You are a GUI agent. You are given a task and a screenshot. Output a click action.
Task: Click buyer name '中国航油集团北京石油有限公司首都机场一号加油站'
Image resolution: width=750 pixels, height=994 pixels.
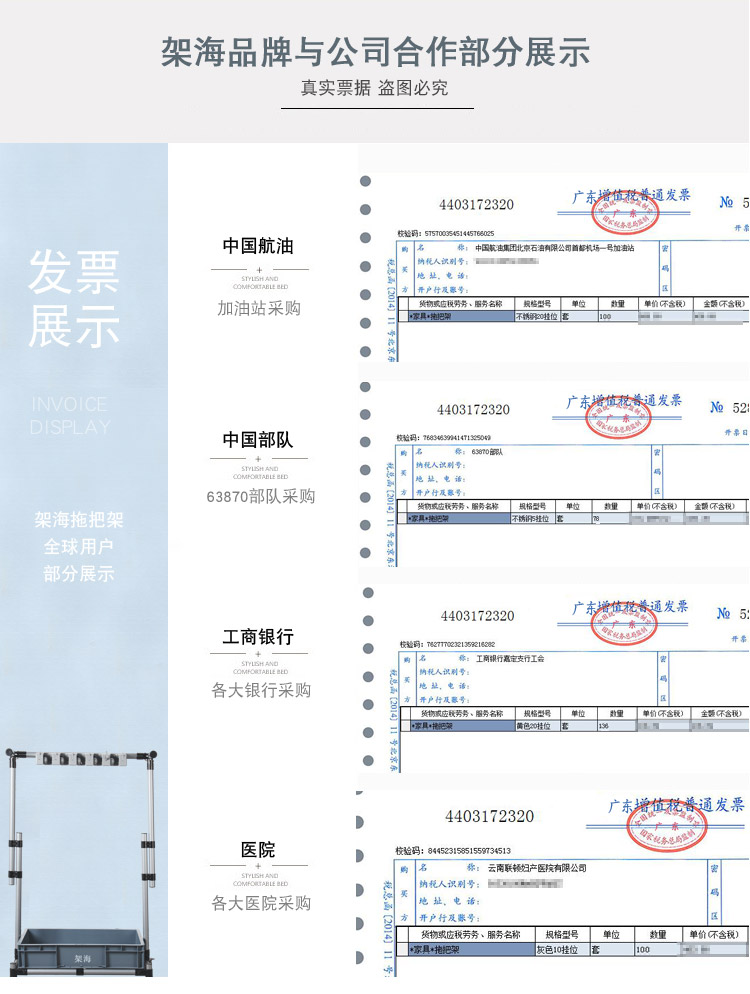pos(555,248)
